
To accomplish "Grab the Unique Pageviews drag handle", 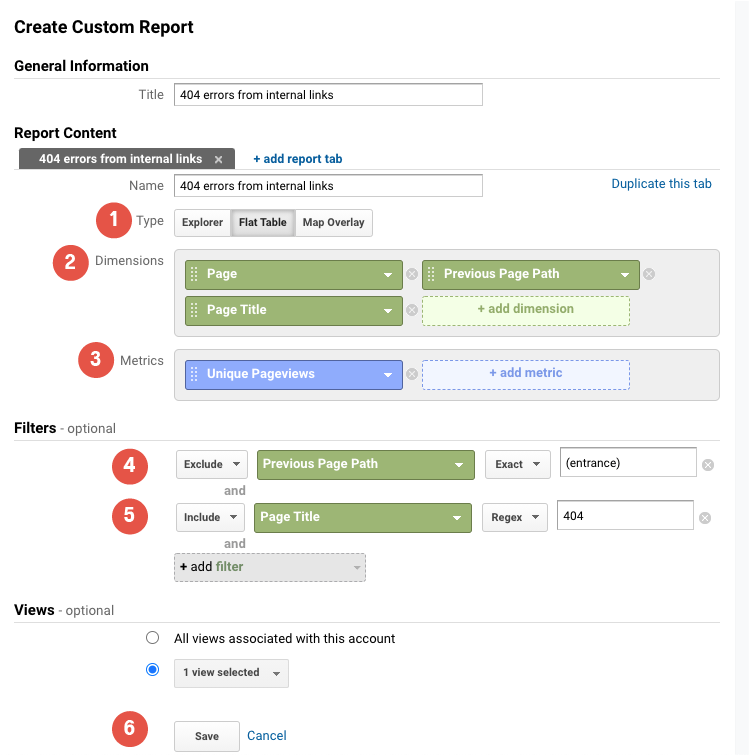I will (194, 374).
